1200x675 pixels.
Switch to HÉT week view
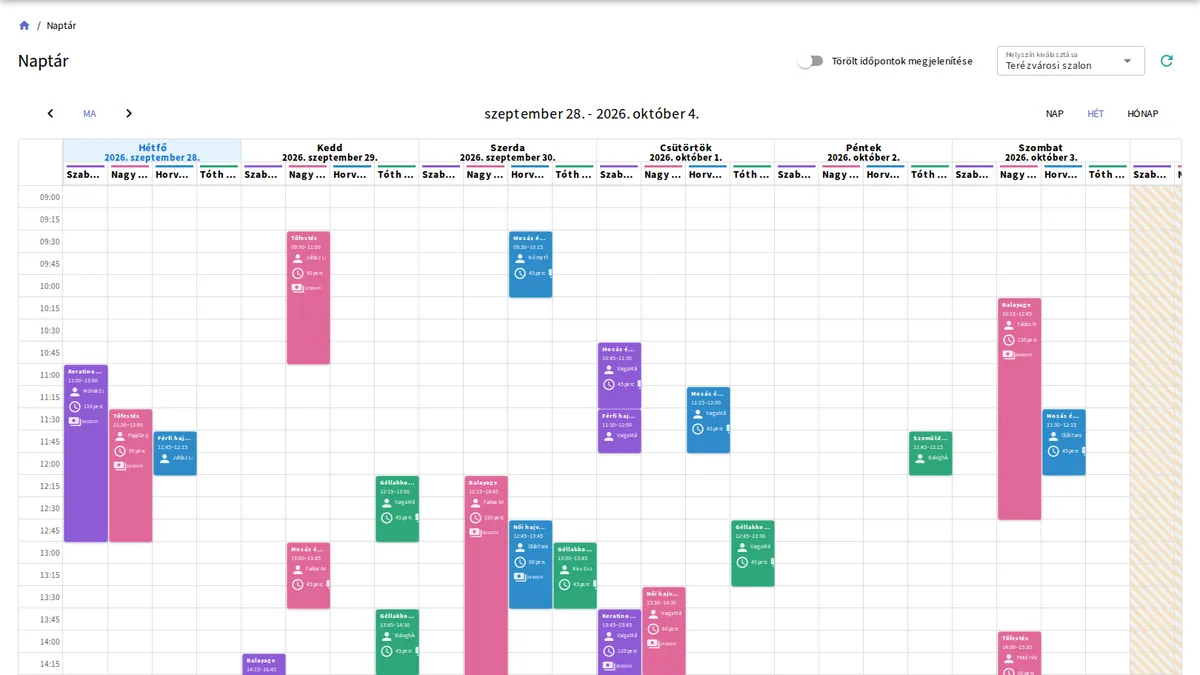1096,114
